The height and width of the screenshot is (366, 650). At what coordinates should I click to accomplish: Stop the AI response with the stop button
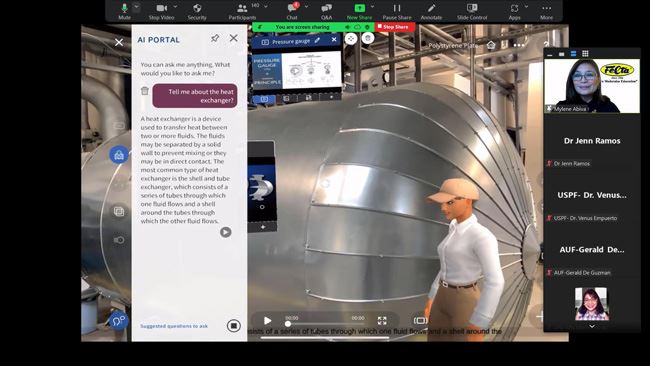(x=233, y=326)
